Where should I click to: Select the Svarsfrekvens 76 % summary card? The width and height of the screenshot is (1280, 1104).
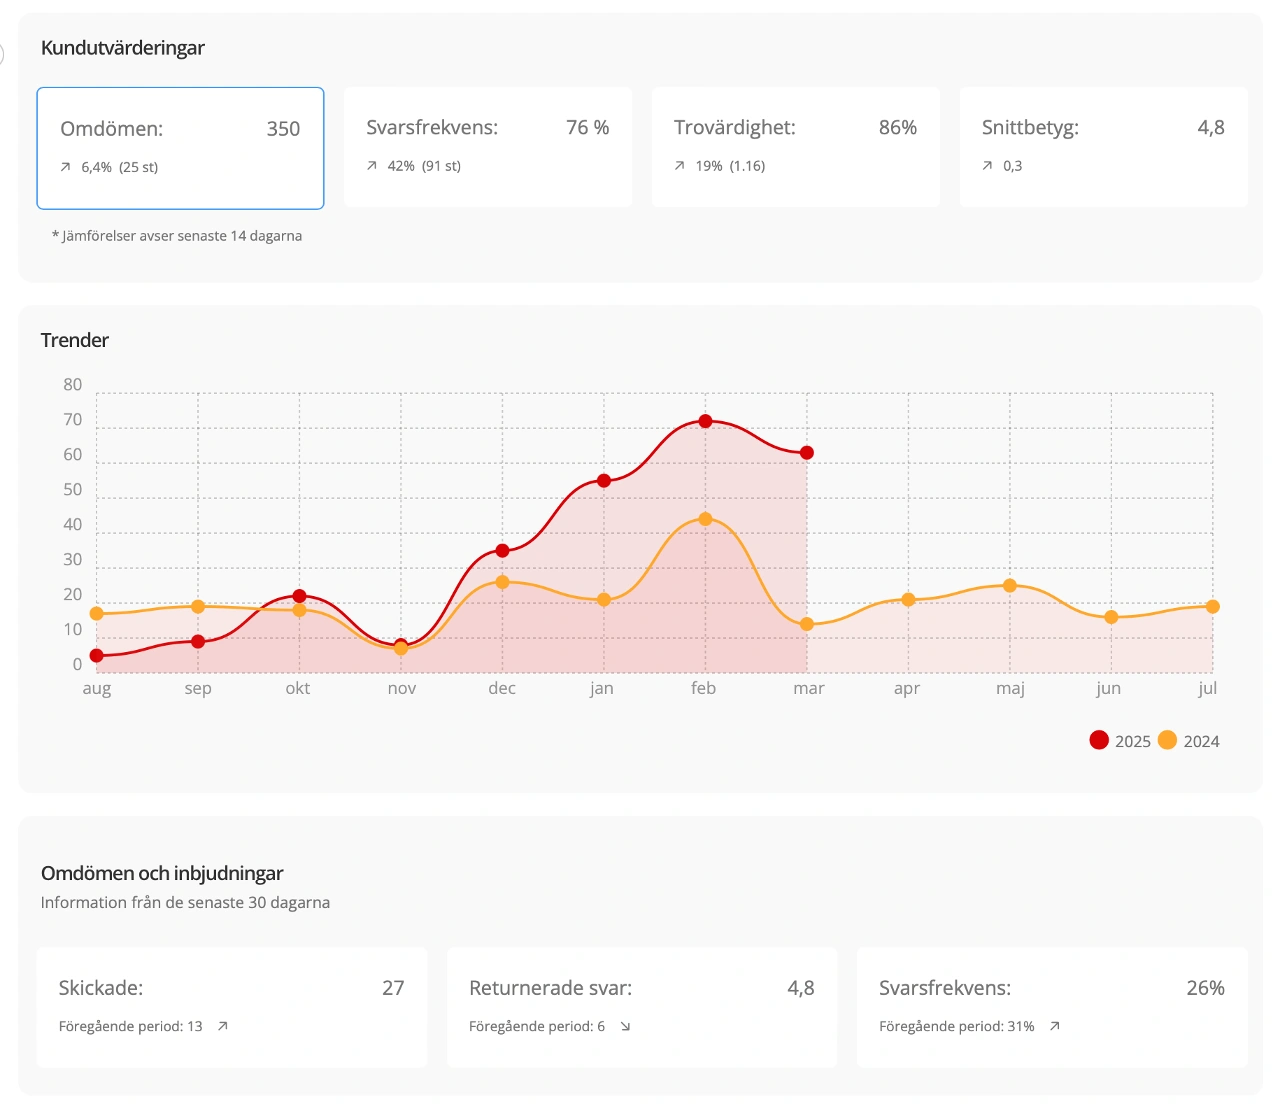pos(488,147)
